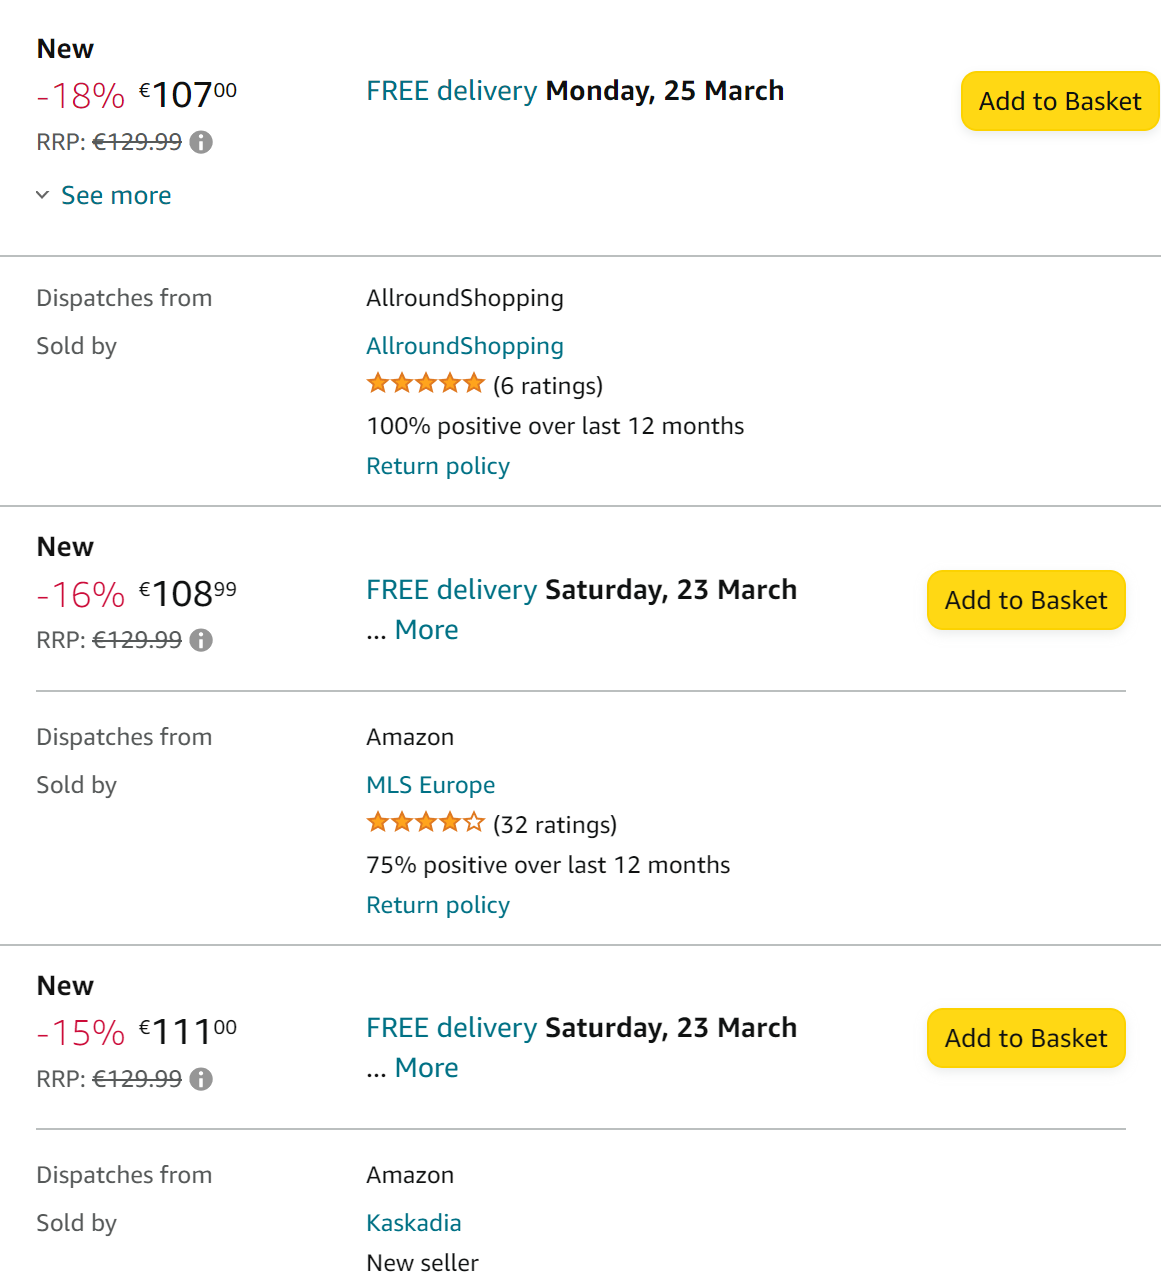Expand More delivery details for the €108.99 offer
The width and height of the screenshot is (1161, 1286).
(426, 630)
